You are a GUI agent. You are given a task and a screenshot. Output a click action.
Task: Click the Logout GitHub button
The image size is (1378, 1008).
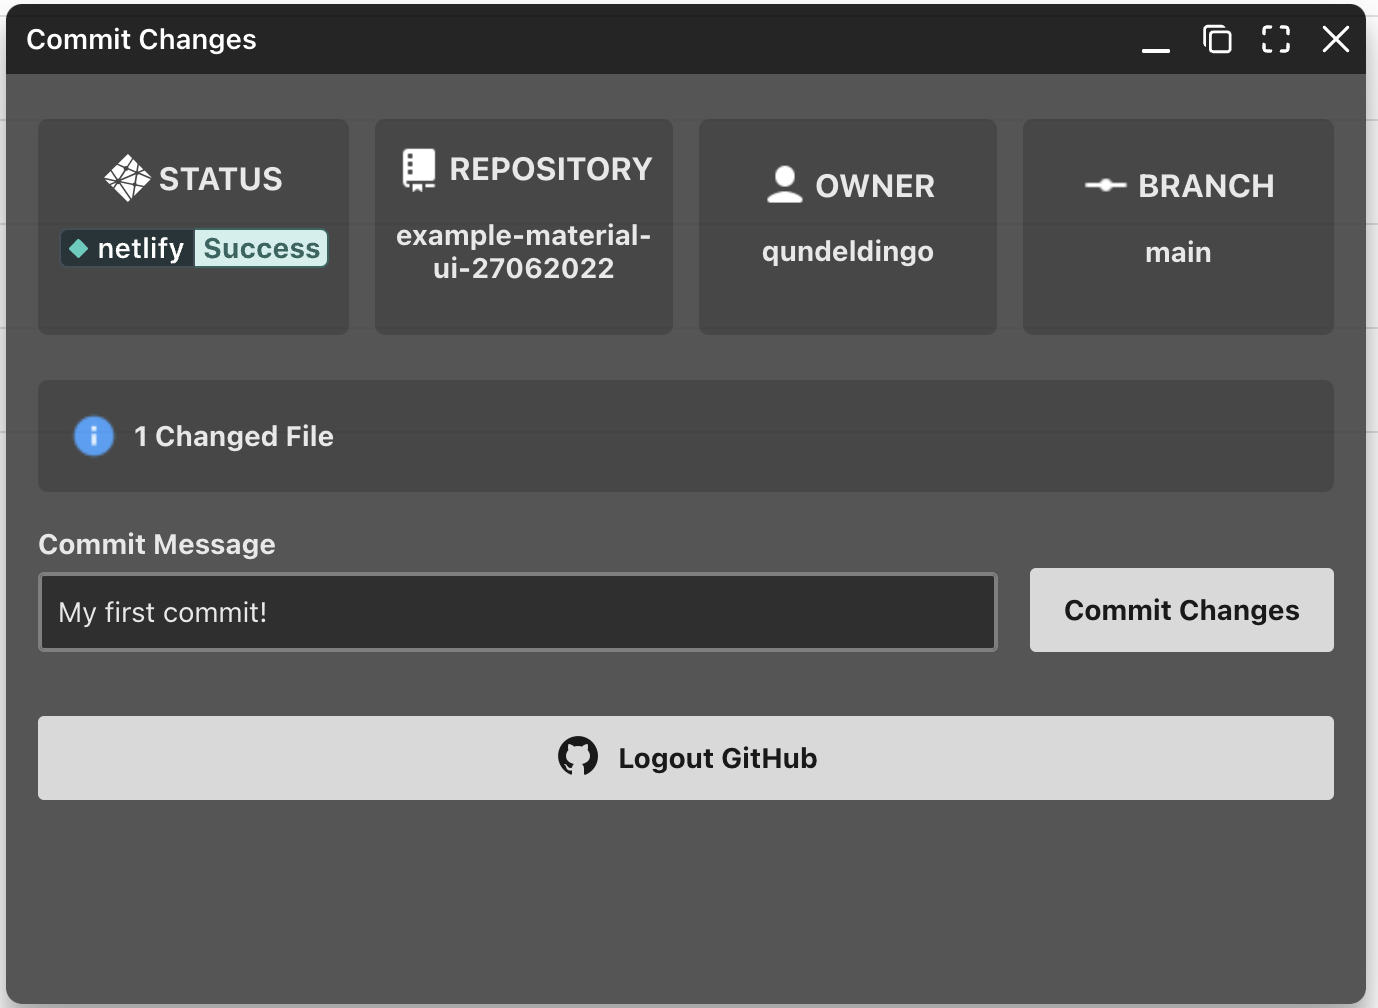coord(686,757)
